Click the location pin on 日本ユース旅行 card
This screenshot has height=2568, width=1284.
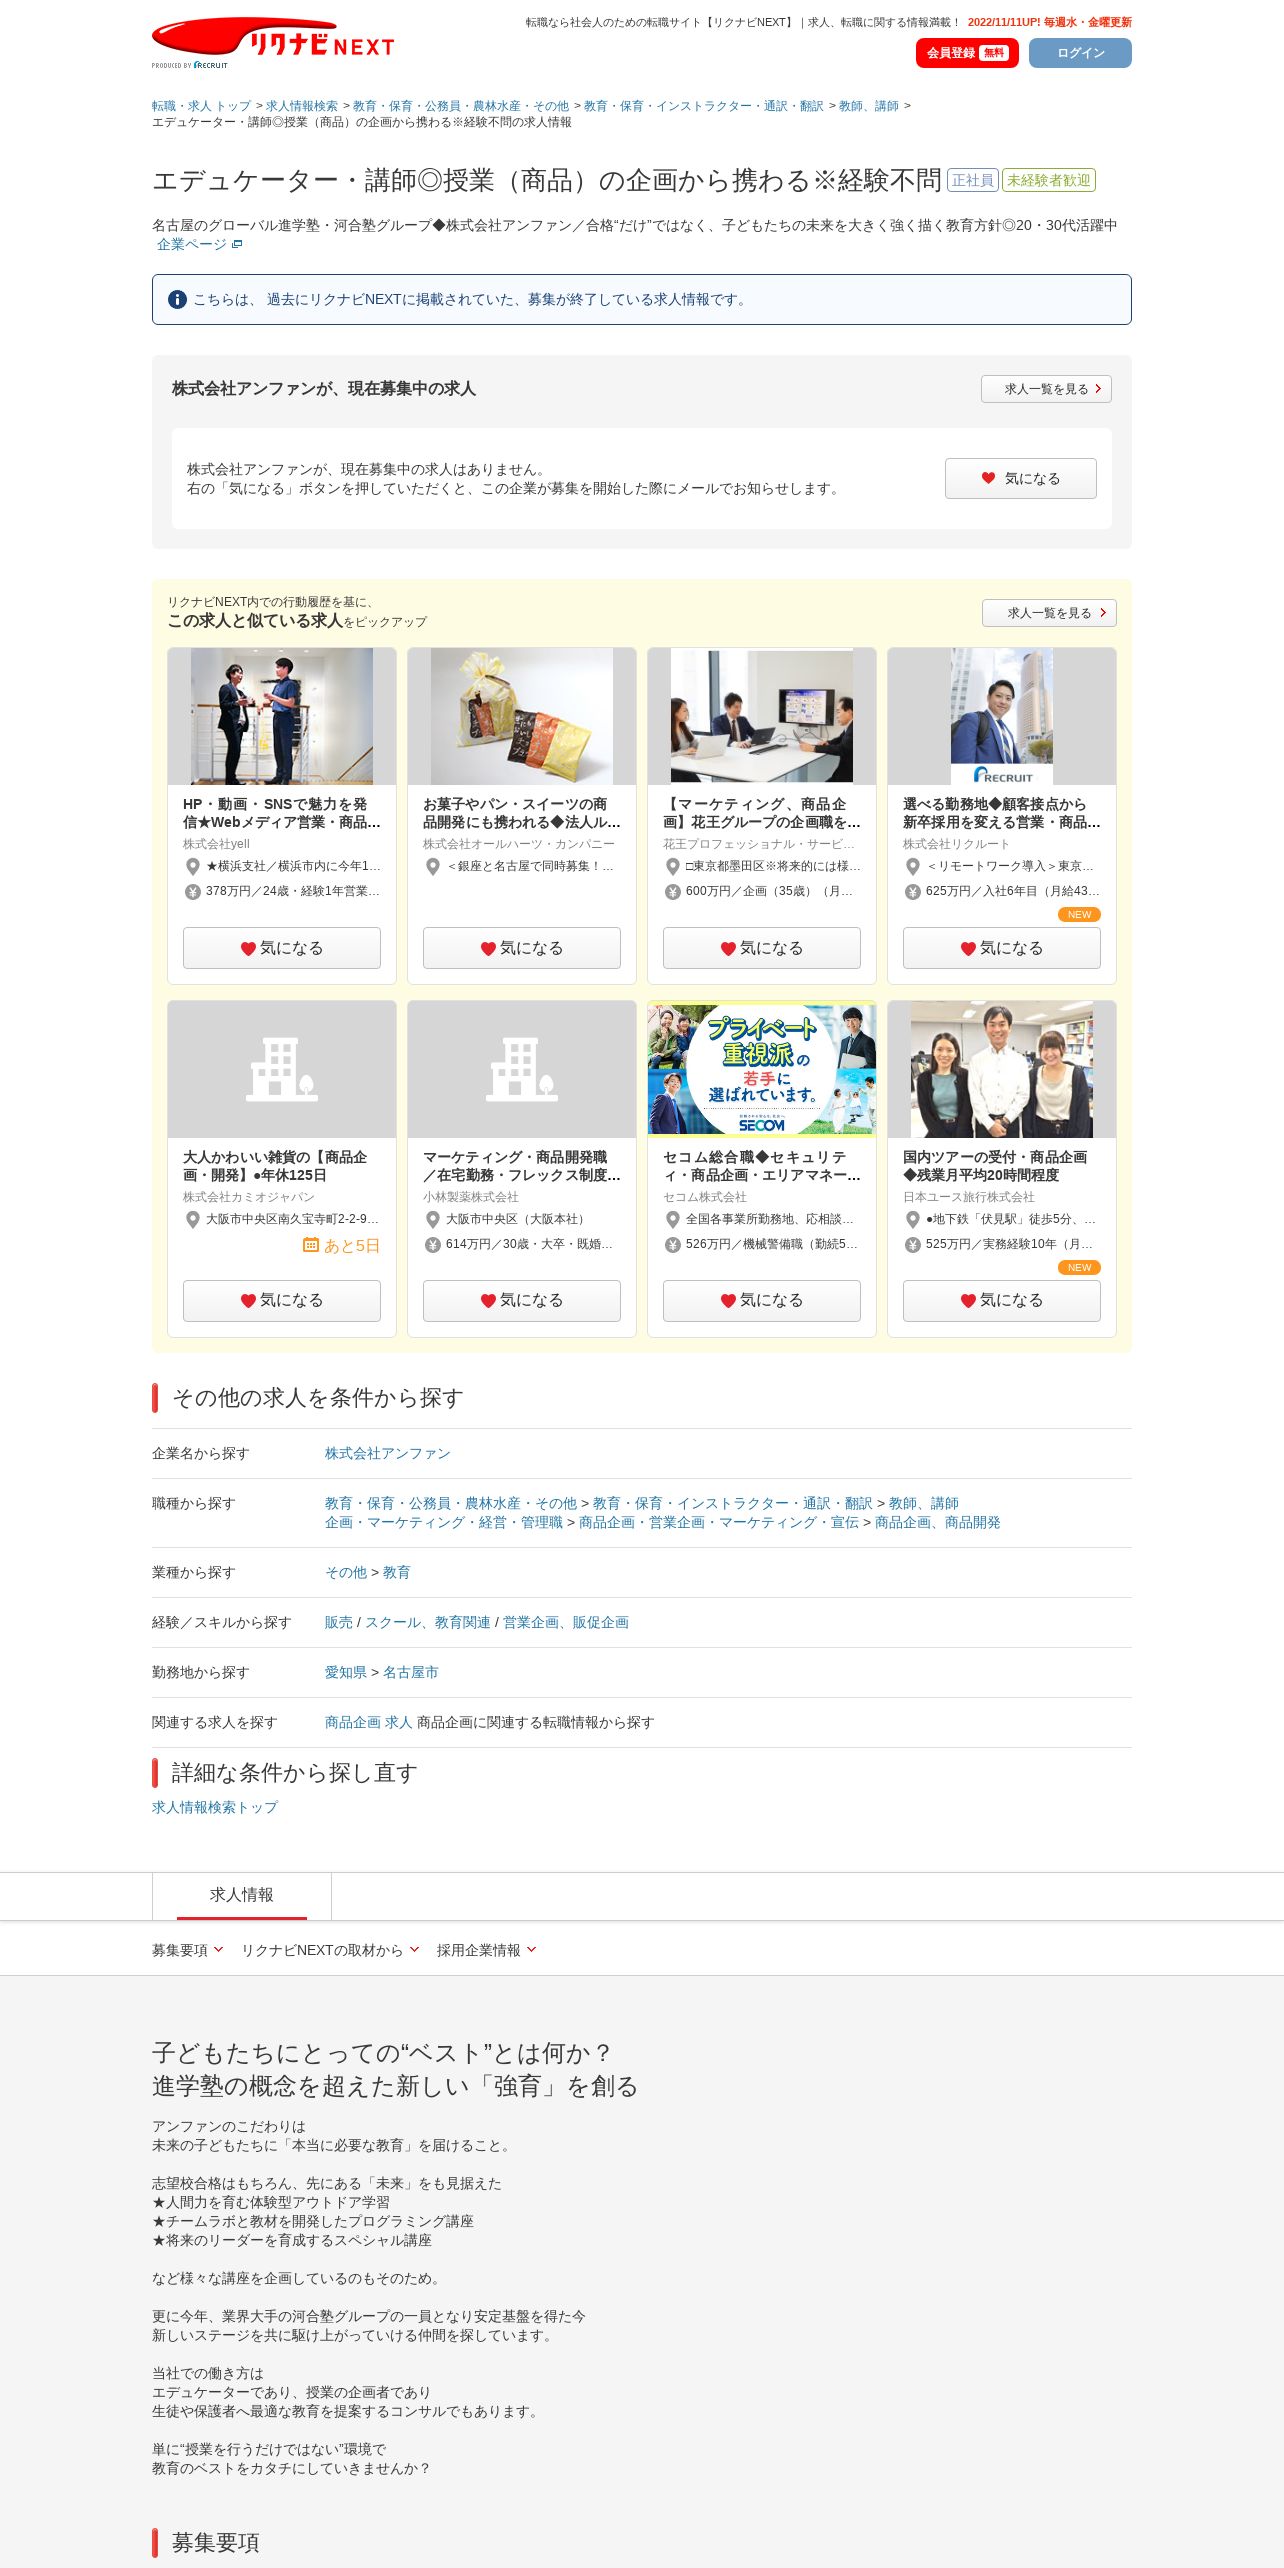click(x=912, y=1219)
